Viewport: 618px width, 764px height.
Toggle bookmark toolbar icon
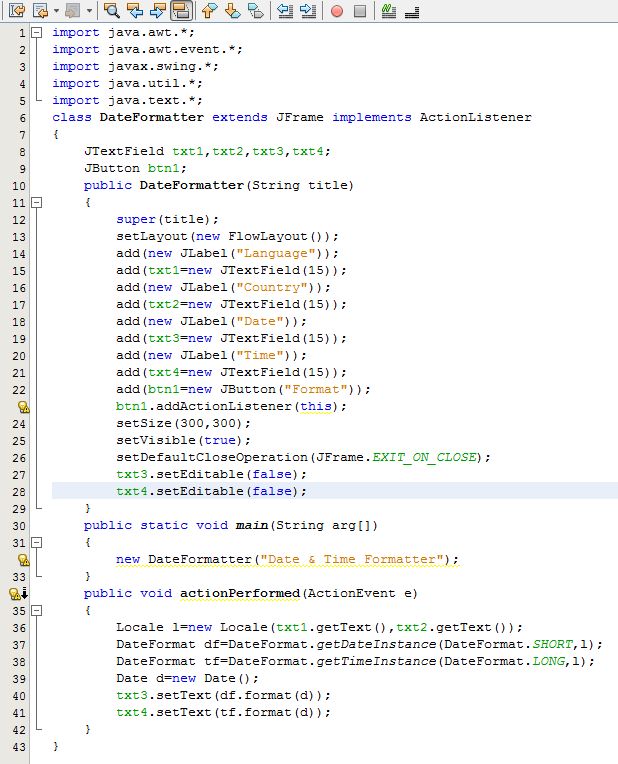pyautogui.click(x=256, y=10)
